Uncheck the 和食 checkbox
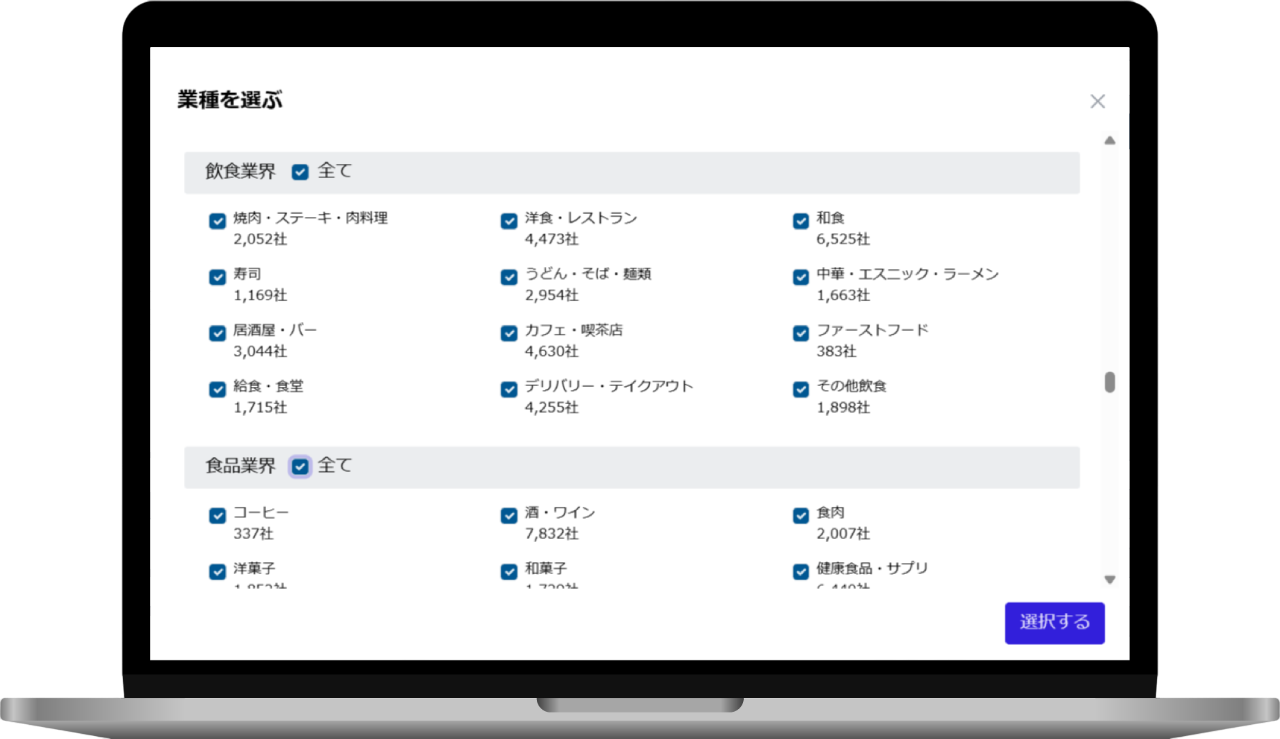Image resolution: width=1280 pixels, height=739 pixels. [x=801, y=221]
